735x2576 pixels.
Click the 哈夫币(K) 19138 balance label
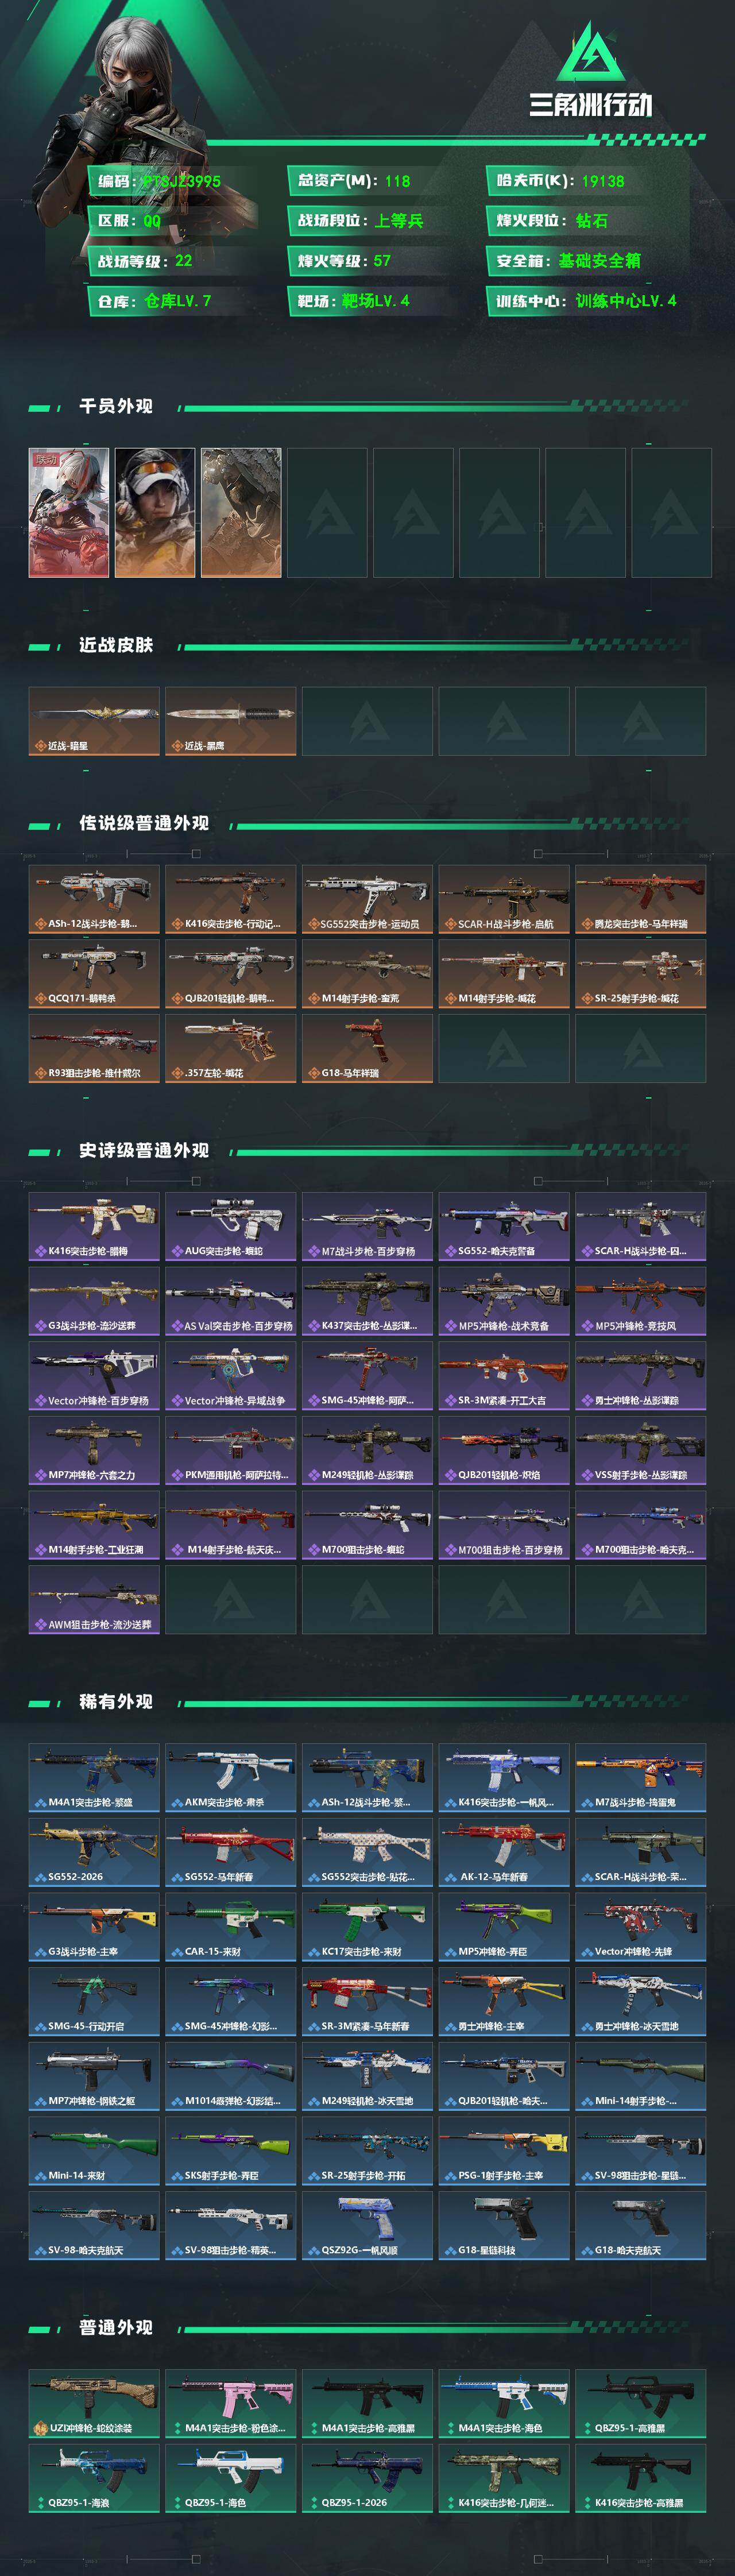pyautogui.click(x=560, y=181)
